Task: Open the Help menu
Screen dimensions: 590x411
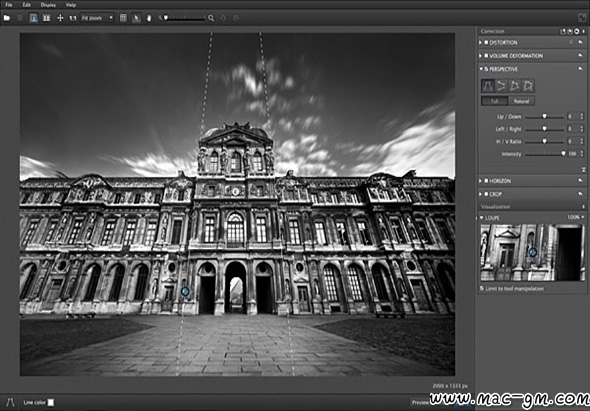Action: [x=71, y=5]
